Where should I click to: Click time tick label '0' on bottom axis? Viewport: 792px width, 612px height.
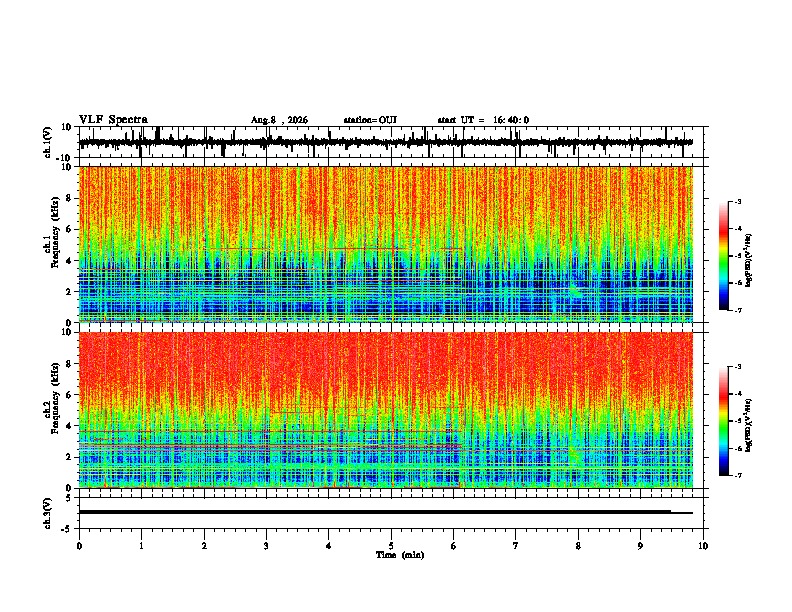click(79, 546)
